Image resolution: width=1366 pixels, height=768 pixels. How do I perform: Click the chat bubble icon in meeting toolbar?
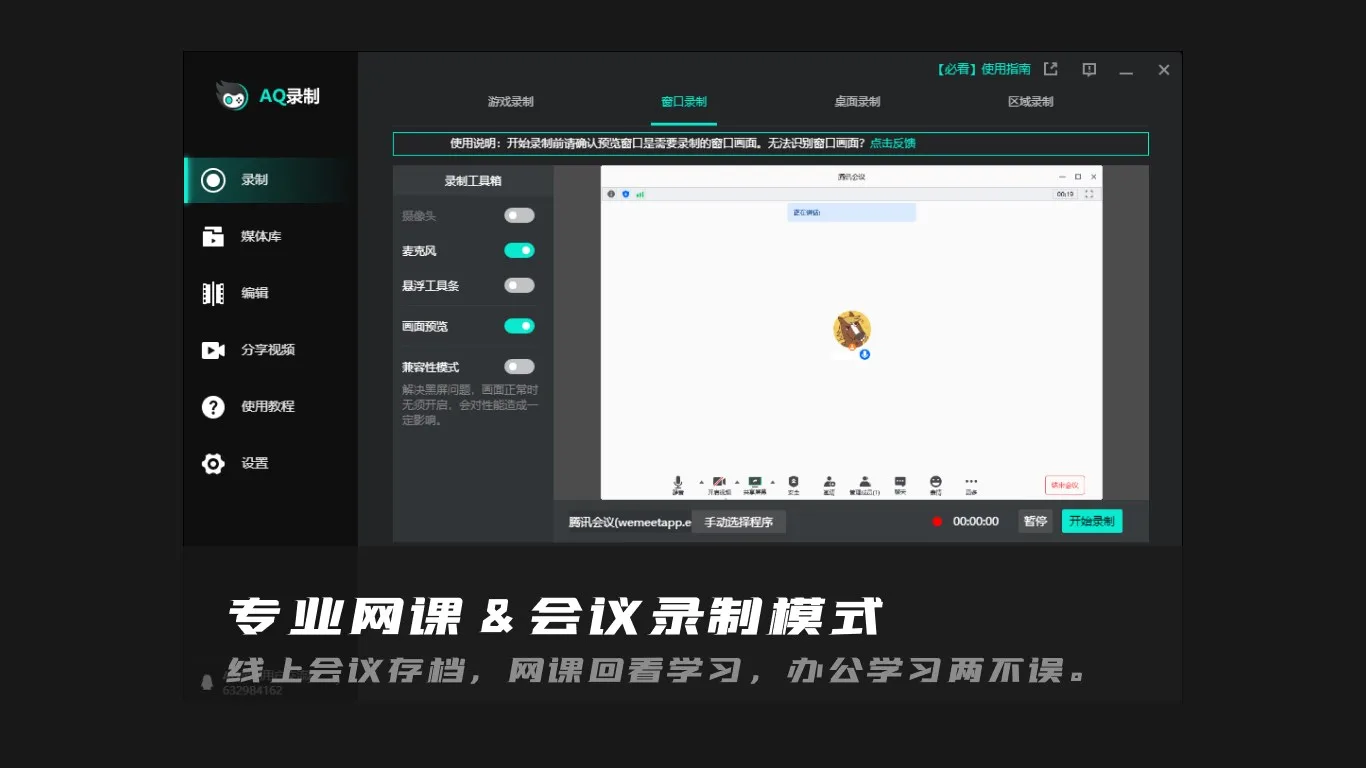coord(900,482)
